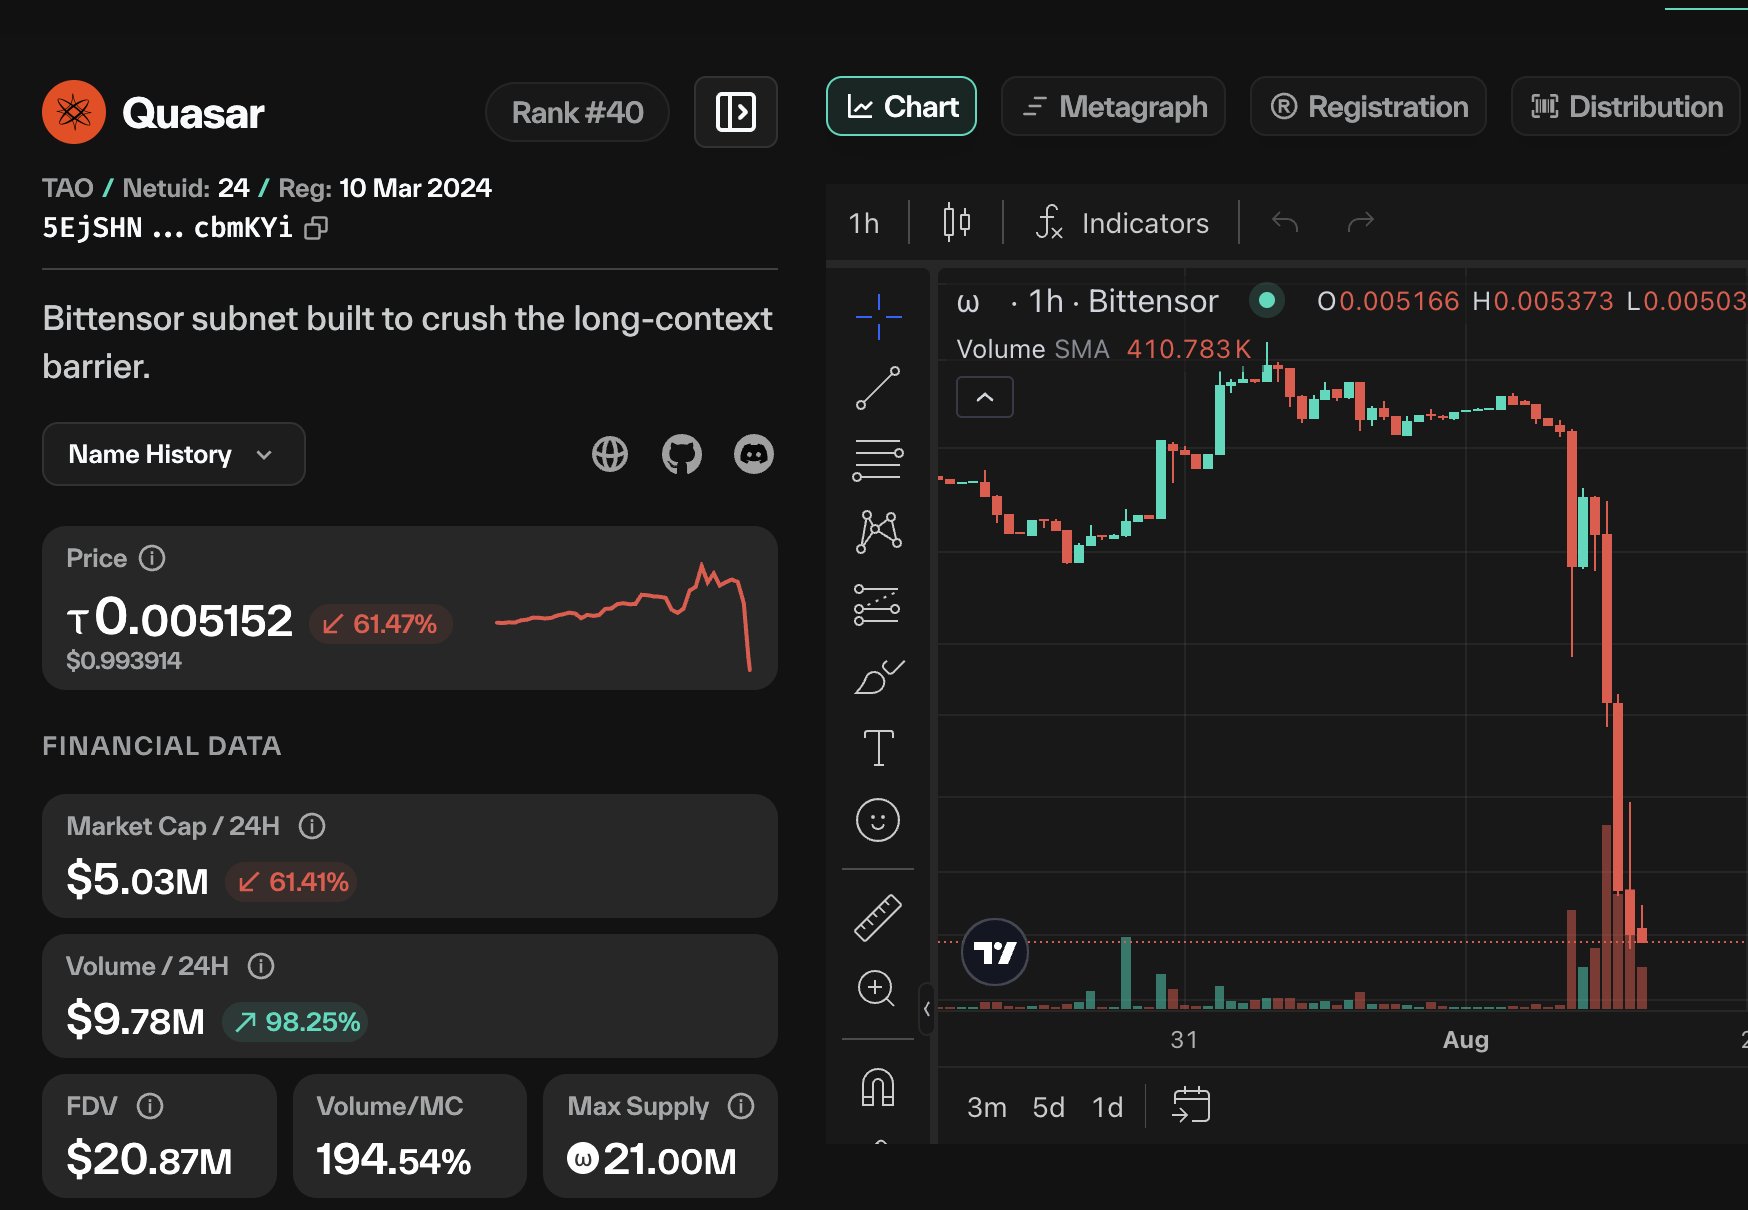Open the Indicators dialog
Screen dimensions: 1748x1210
coord(1122,222)
